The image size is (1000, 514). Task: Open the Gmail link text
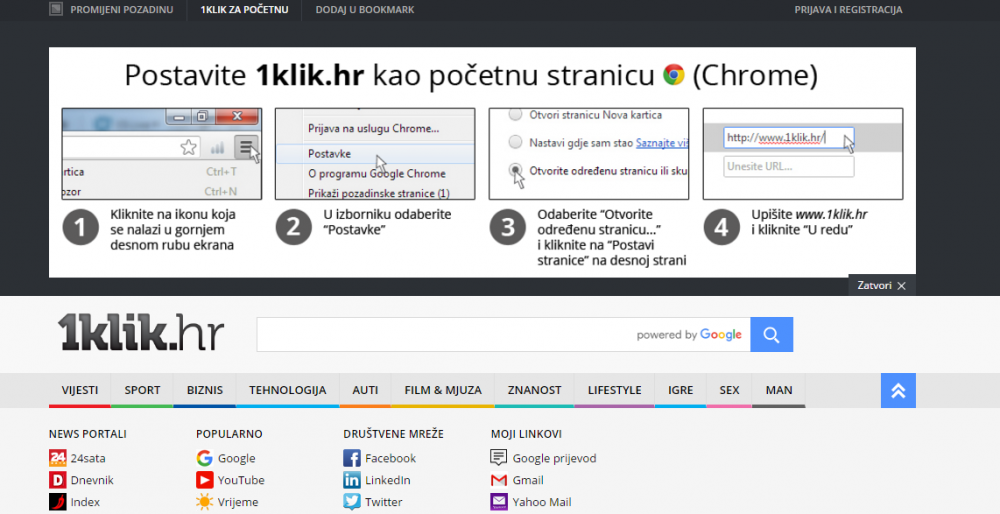(x=528, y=480)
